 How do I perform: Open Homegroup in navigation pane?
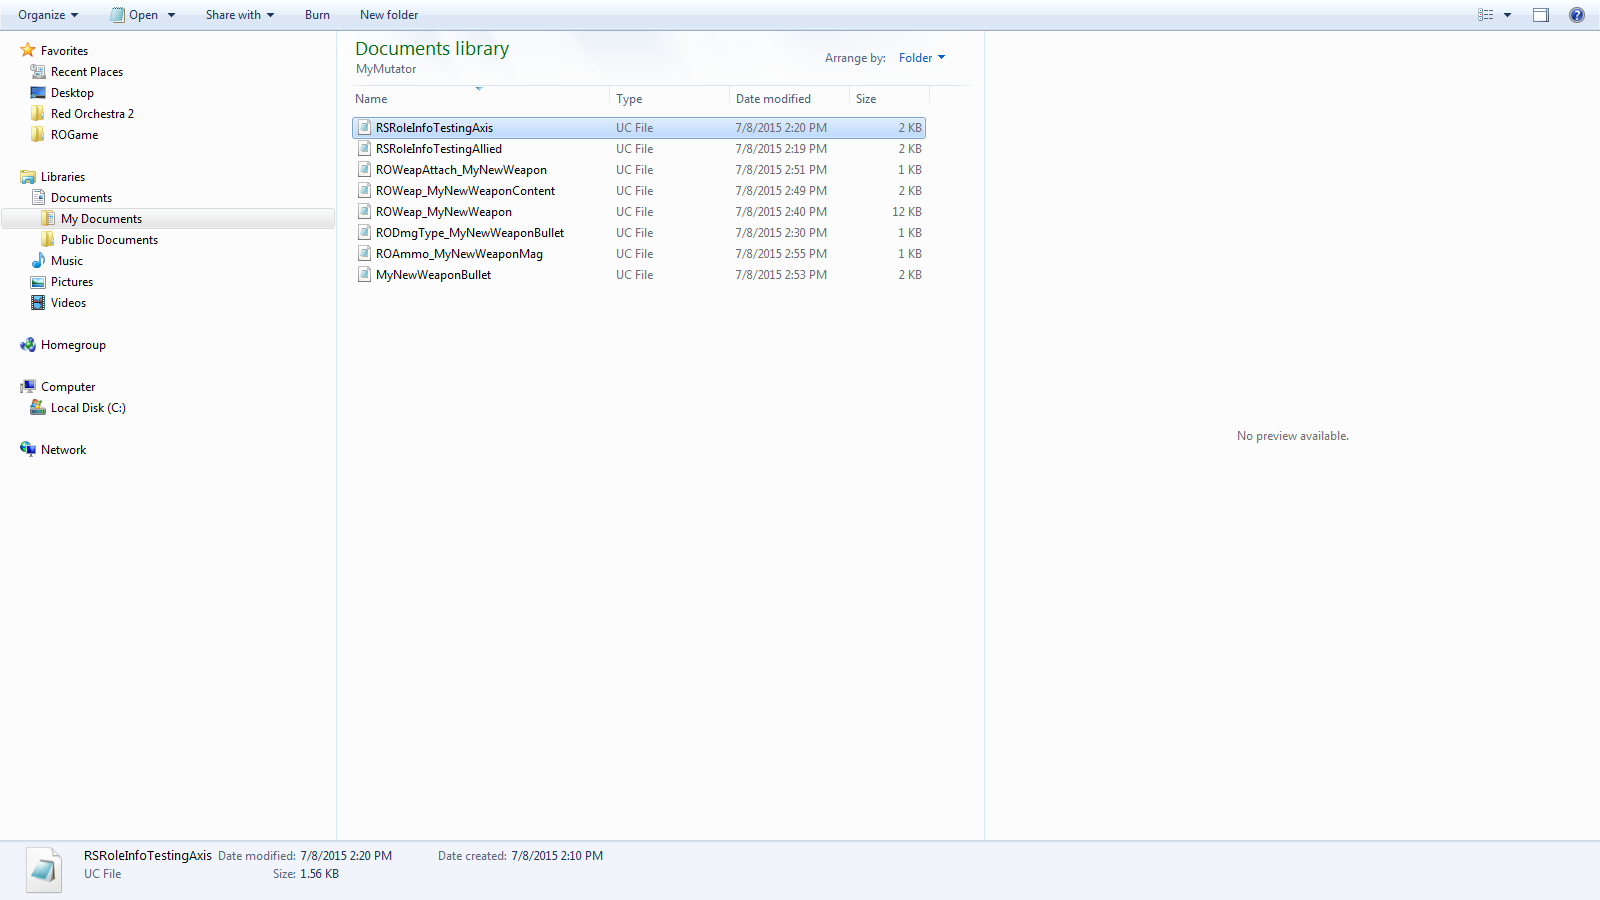pos(73,345)
